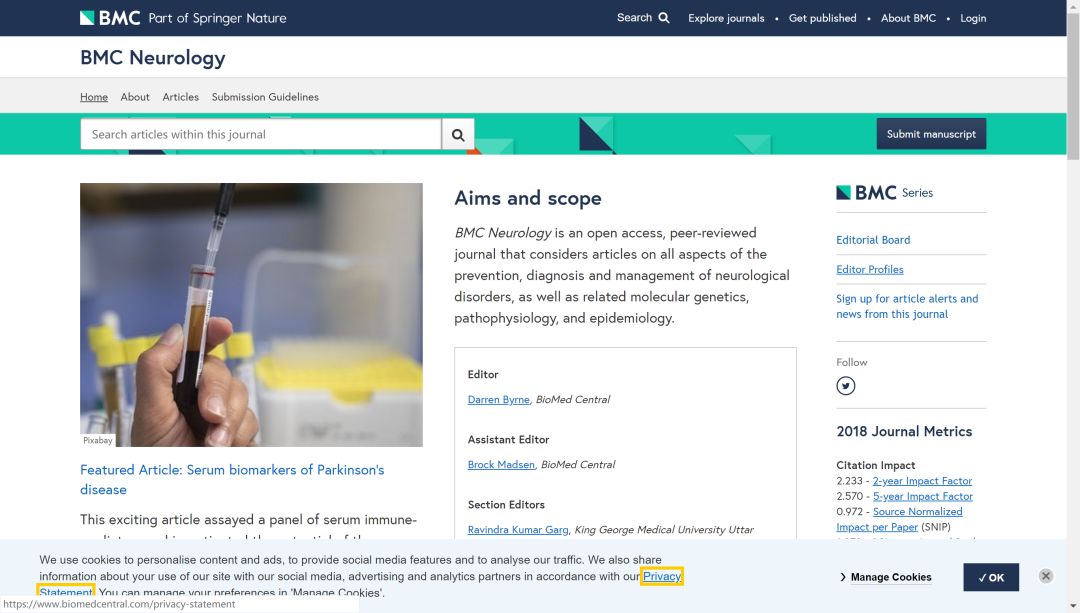Click the Submit manuscript button
1080x613 pixels.
click(x=930, y=134)
